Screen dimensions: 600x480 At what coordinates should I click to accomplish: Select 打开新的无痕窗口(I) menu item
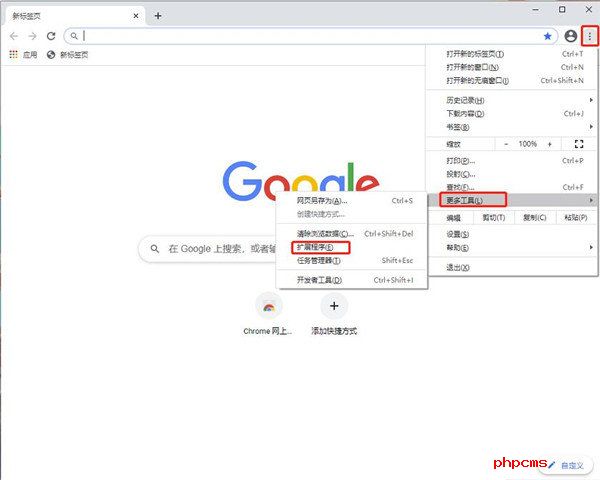click(512, 80)
